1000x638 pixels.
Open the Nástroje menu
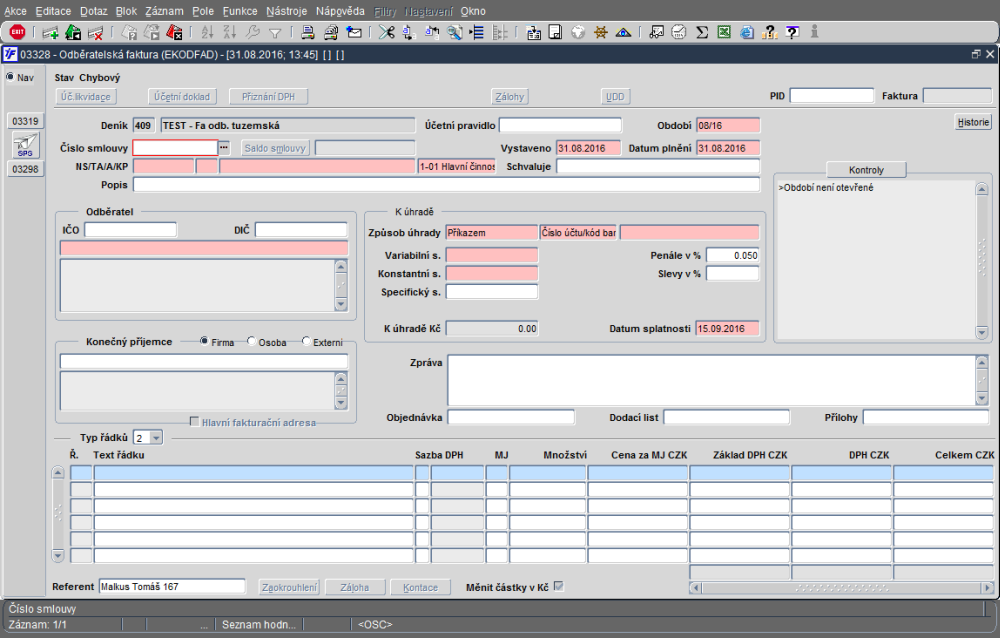(x=286, y=10)
